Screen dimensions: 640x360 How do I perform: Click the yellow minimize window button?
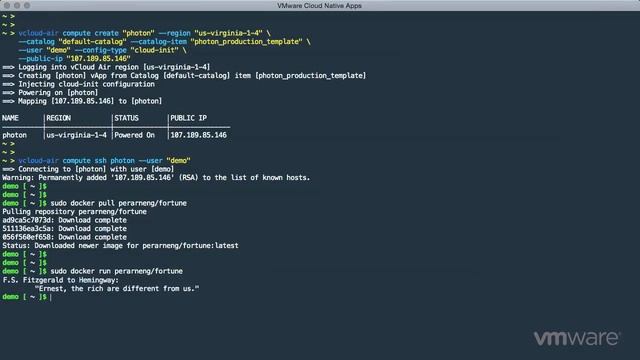[17, 6]
